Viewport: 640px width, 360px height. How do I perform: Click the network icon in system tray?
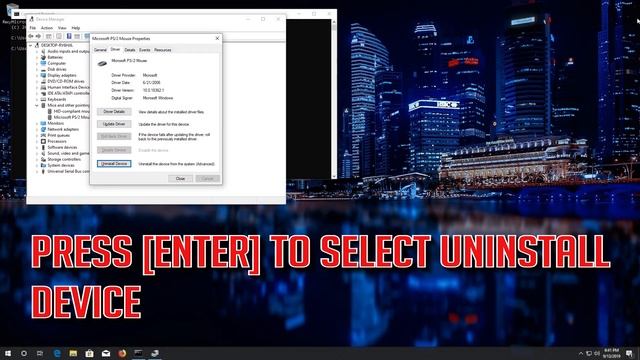pos(589,353)
